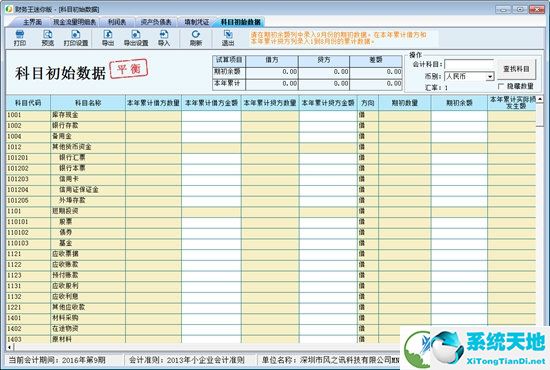Screen dimensions: 550x370
Task: Select row 101204 信用证保证金
Action: (271, 190)
